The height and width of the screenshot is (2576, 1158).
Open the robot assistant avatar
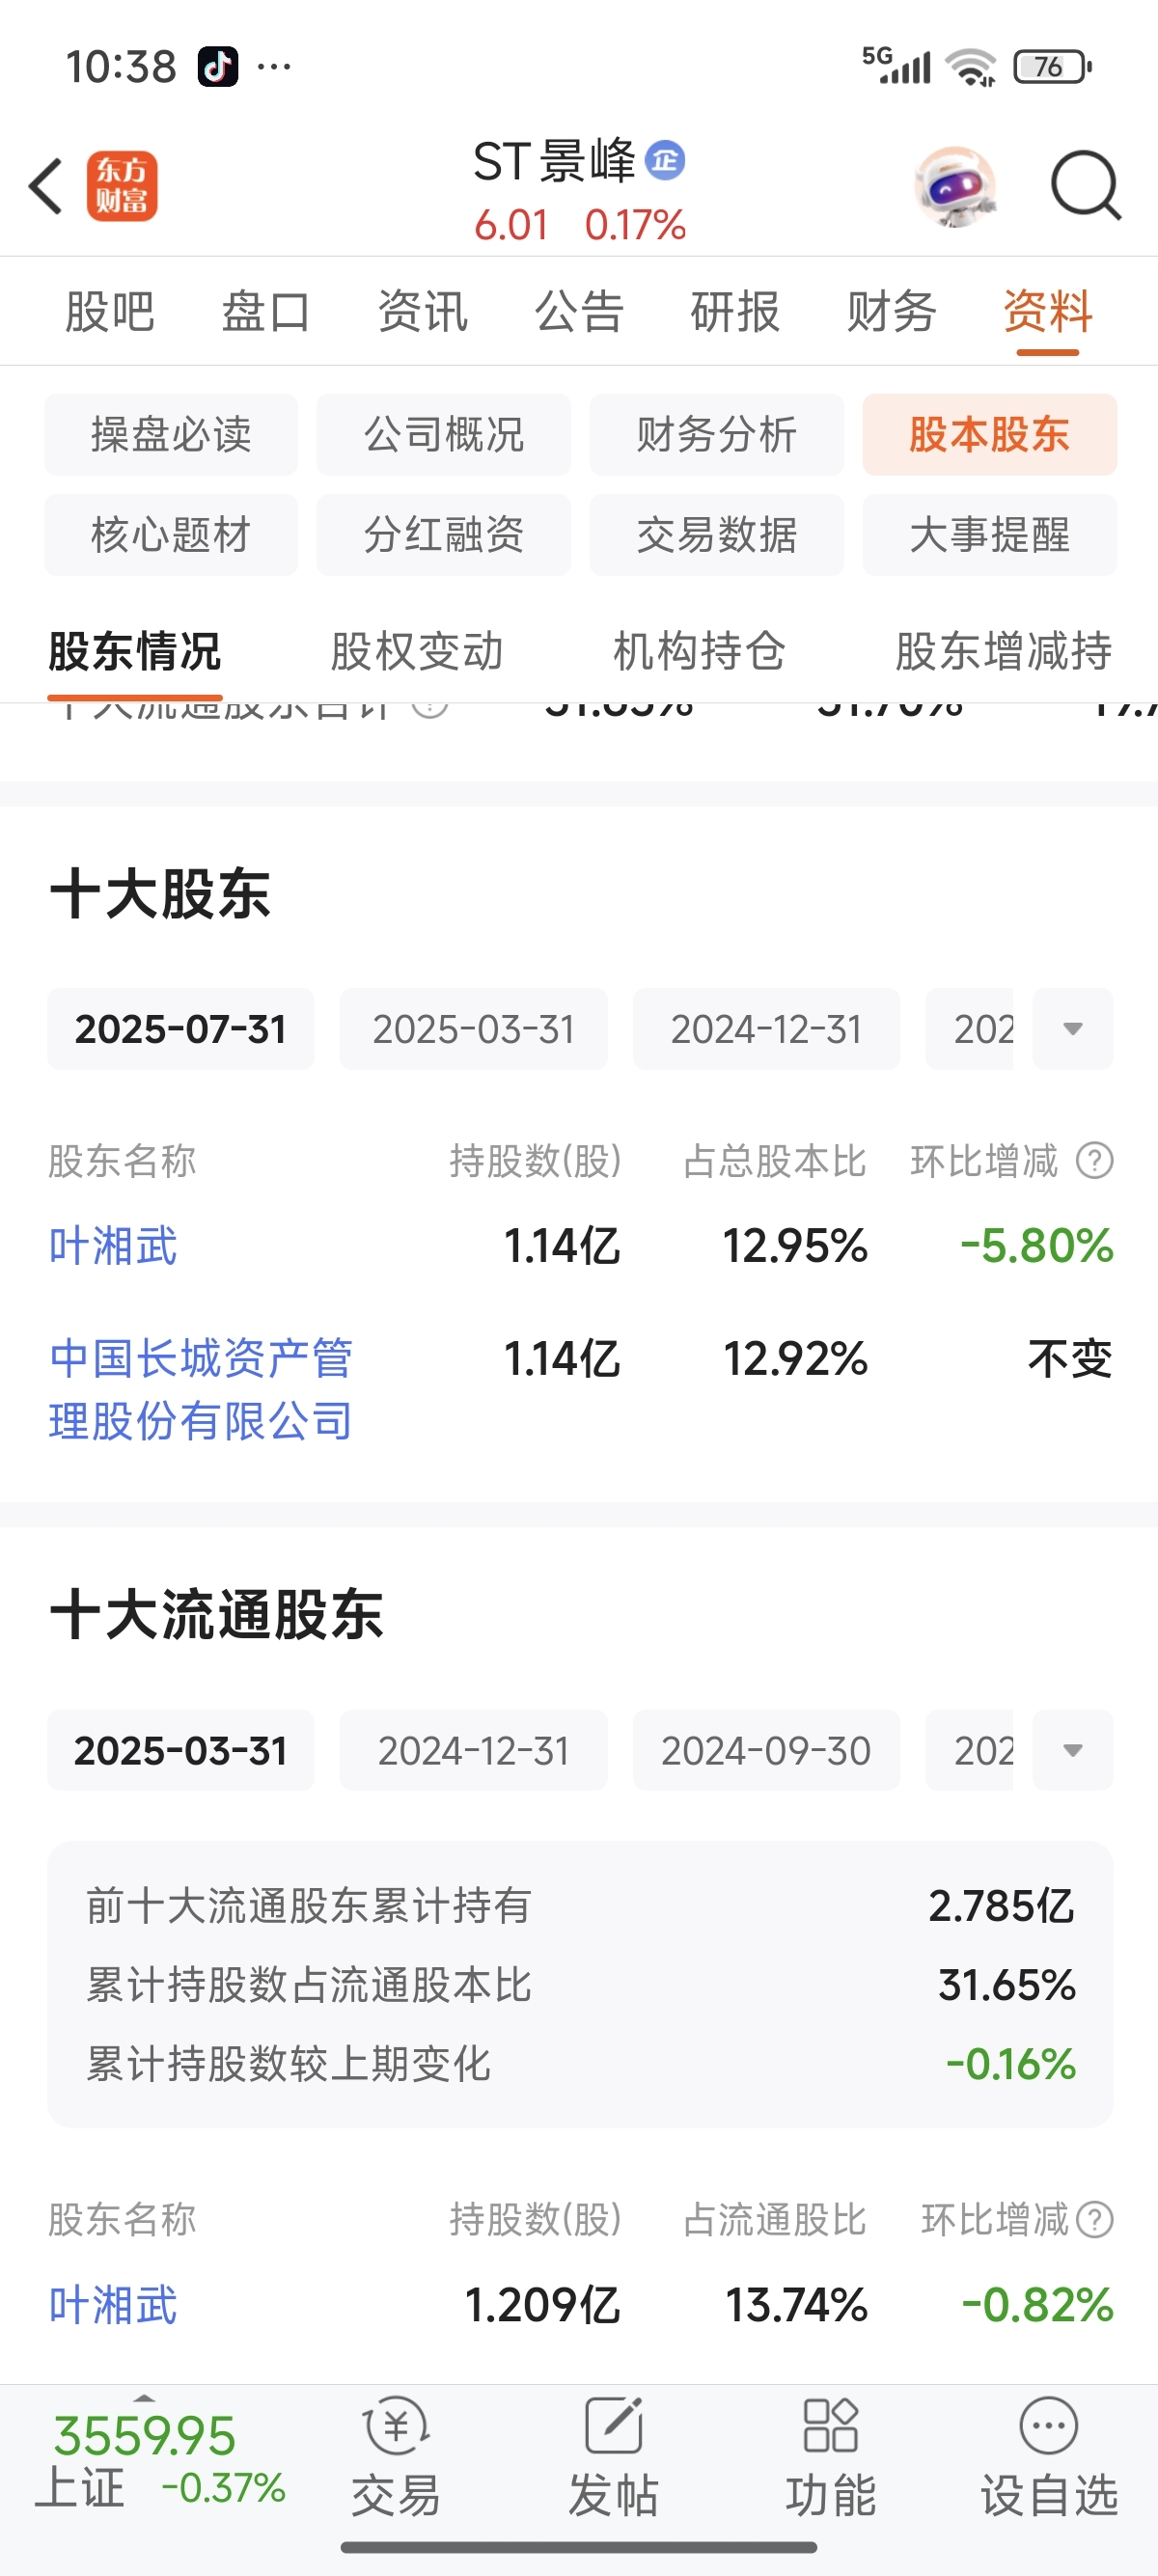tap(955, 186)
